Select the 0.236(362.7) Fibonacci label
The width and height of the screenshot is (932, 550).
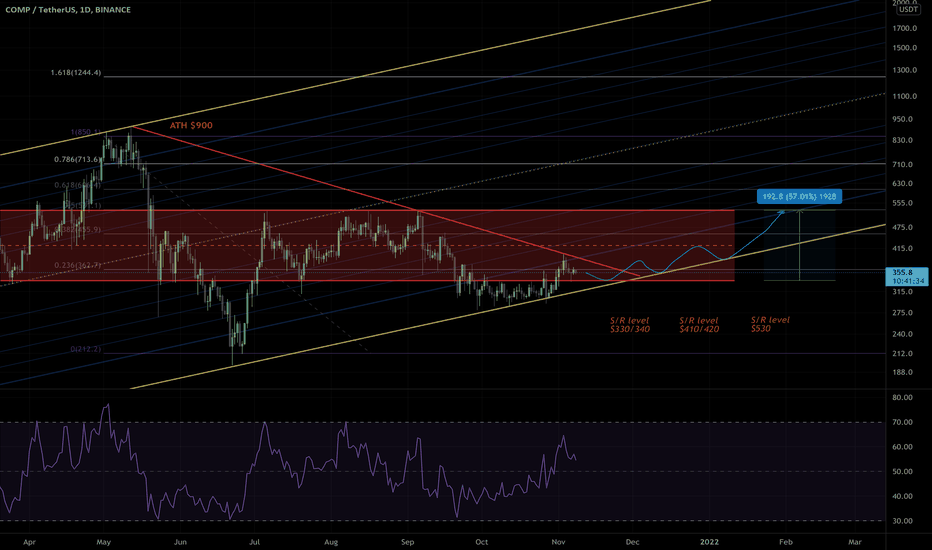(x=77, y=265)
